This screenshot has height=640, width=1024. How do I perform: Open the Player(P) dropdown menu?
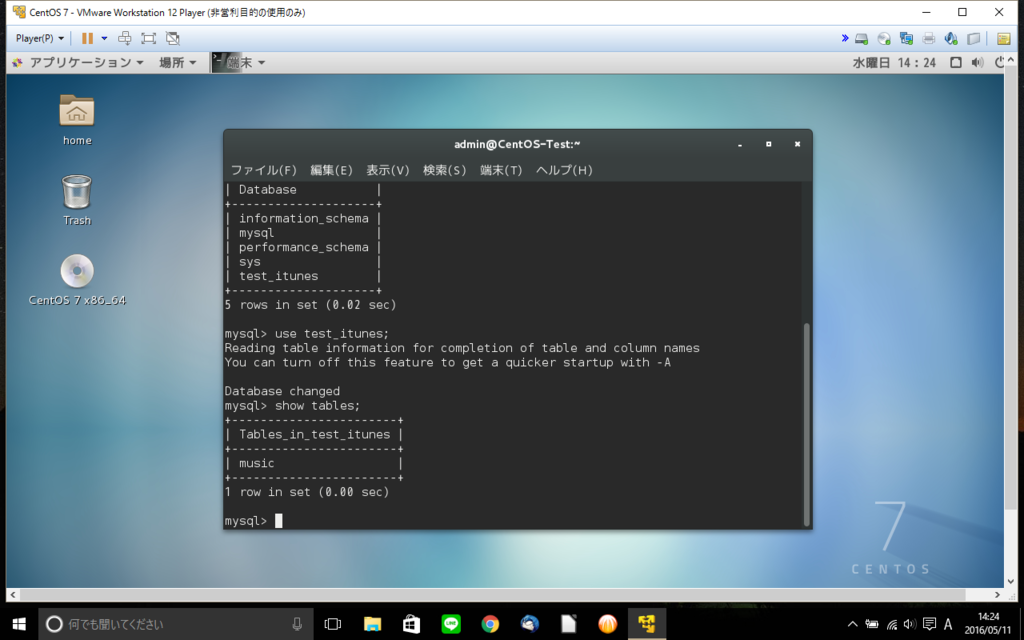(x=40, y=38)
